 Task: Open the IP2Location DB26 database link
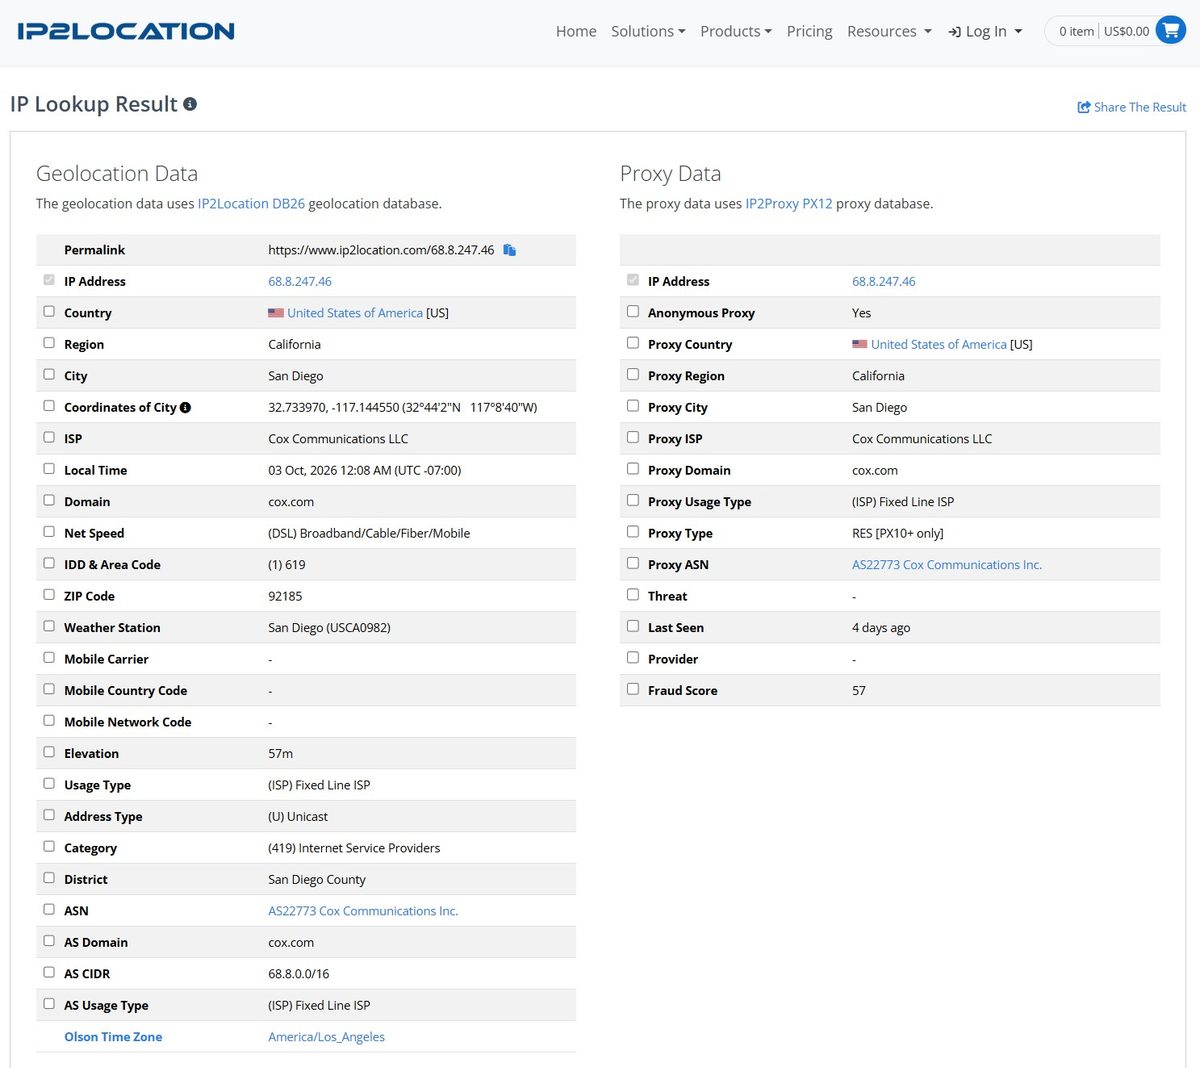[251, 204]
